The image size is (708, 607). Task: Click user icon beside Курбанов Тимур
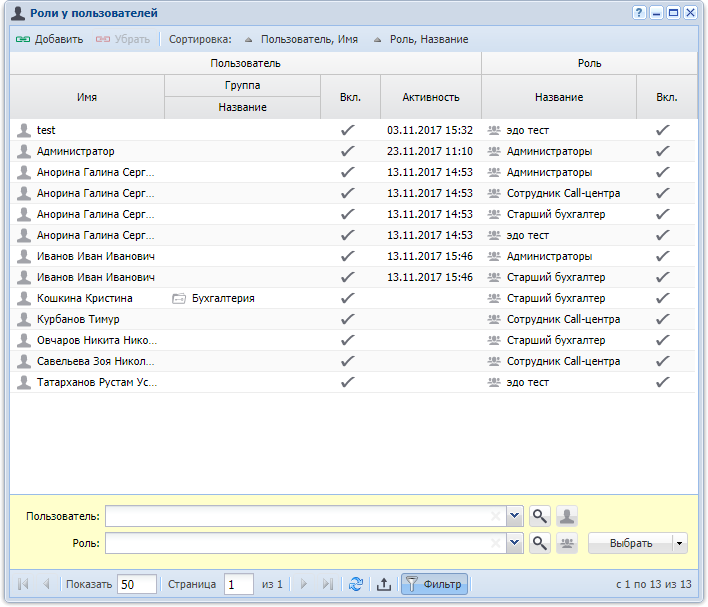point(23,319)
